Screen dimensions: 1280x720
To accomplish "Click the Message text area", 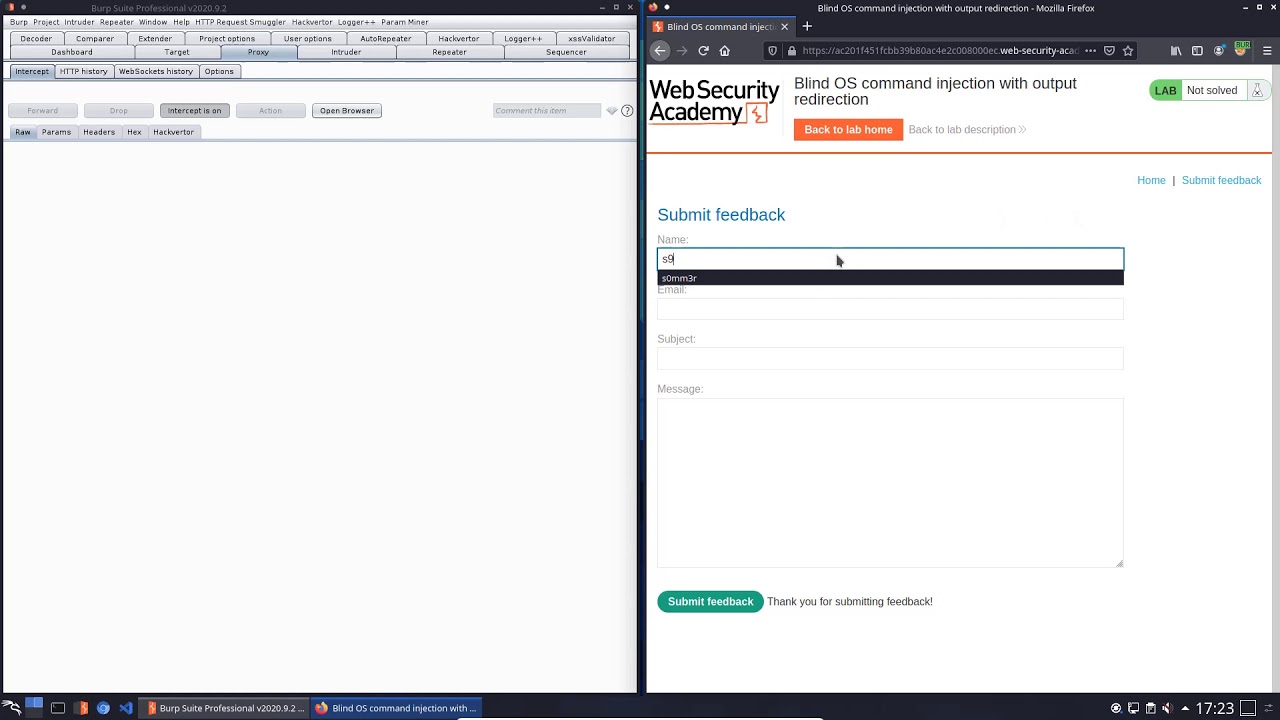I will [x=890, y=483].
